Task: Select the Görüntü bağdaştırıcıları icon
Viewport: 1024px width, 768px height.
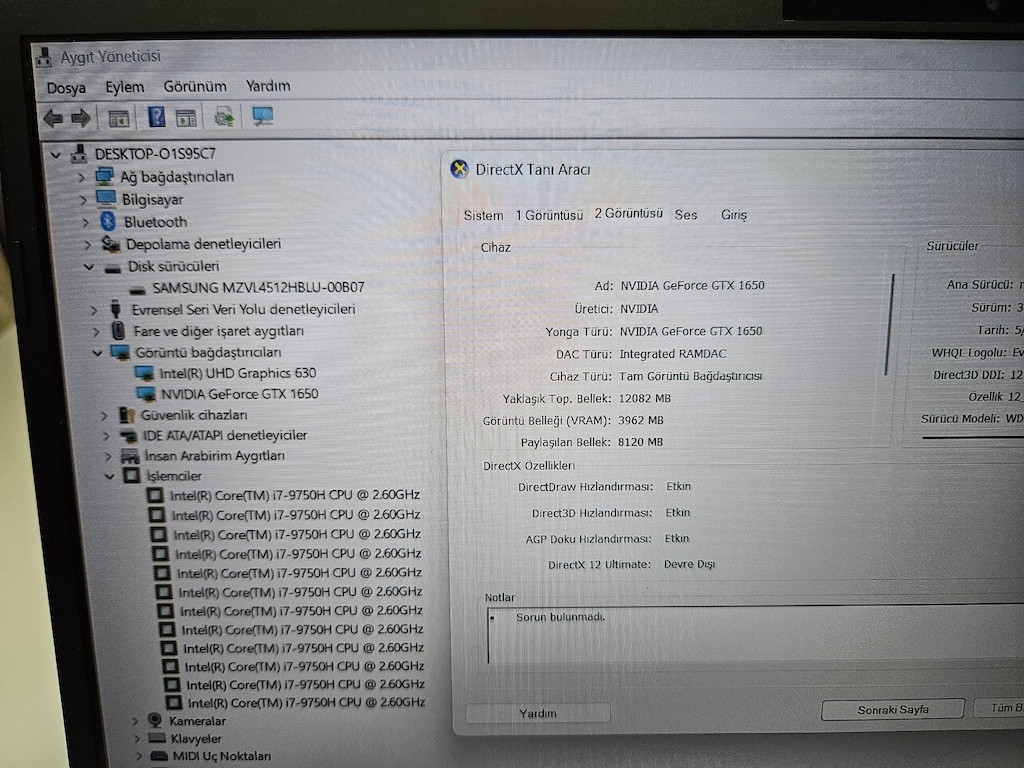Action: [x=120, y=353]
